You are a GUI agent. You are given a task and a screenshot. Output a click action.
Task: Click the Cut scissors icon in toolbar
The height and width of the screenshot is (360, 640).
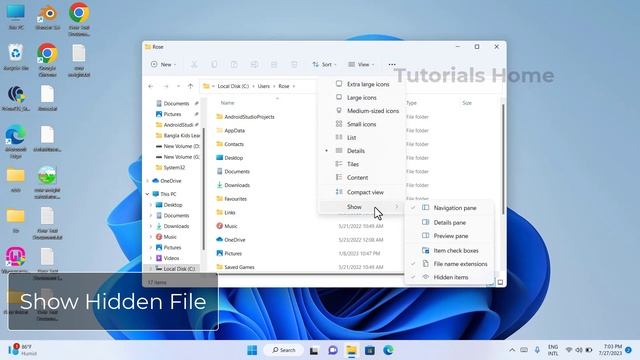194,64
